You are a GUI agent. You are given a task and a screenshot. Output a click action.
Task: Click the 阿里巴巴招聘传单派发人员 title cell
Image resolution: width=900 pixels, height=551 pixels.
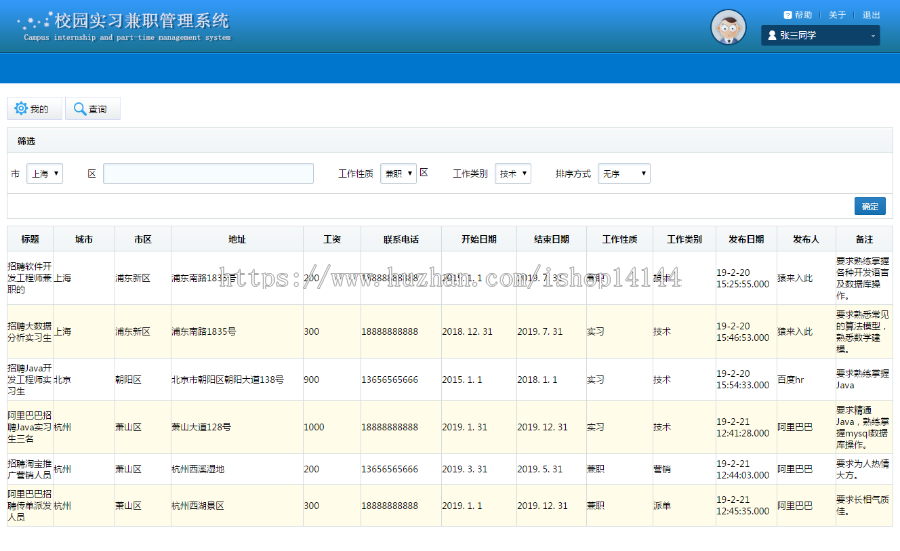point(30,506)
